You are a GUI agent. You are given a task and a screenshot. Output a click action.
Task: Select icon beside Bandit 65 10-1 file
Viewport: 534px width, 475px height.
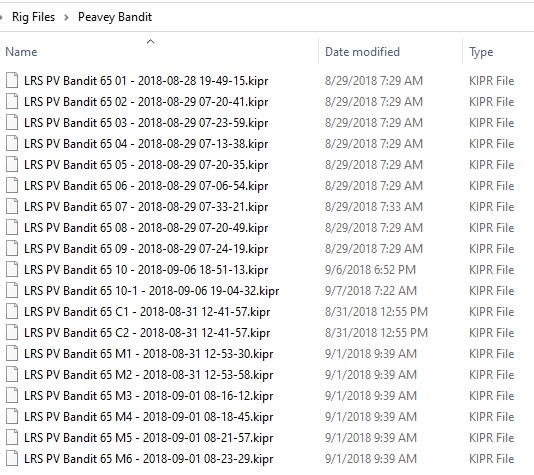[x=12, y=291]
